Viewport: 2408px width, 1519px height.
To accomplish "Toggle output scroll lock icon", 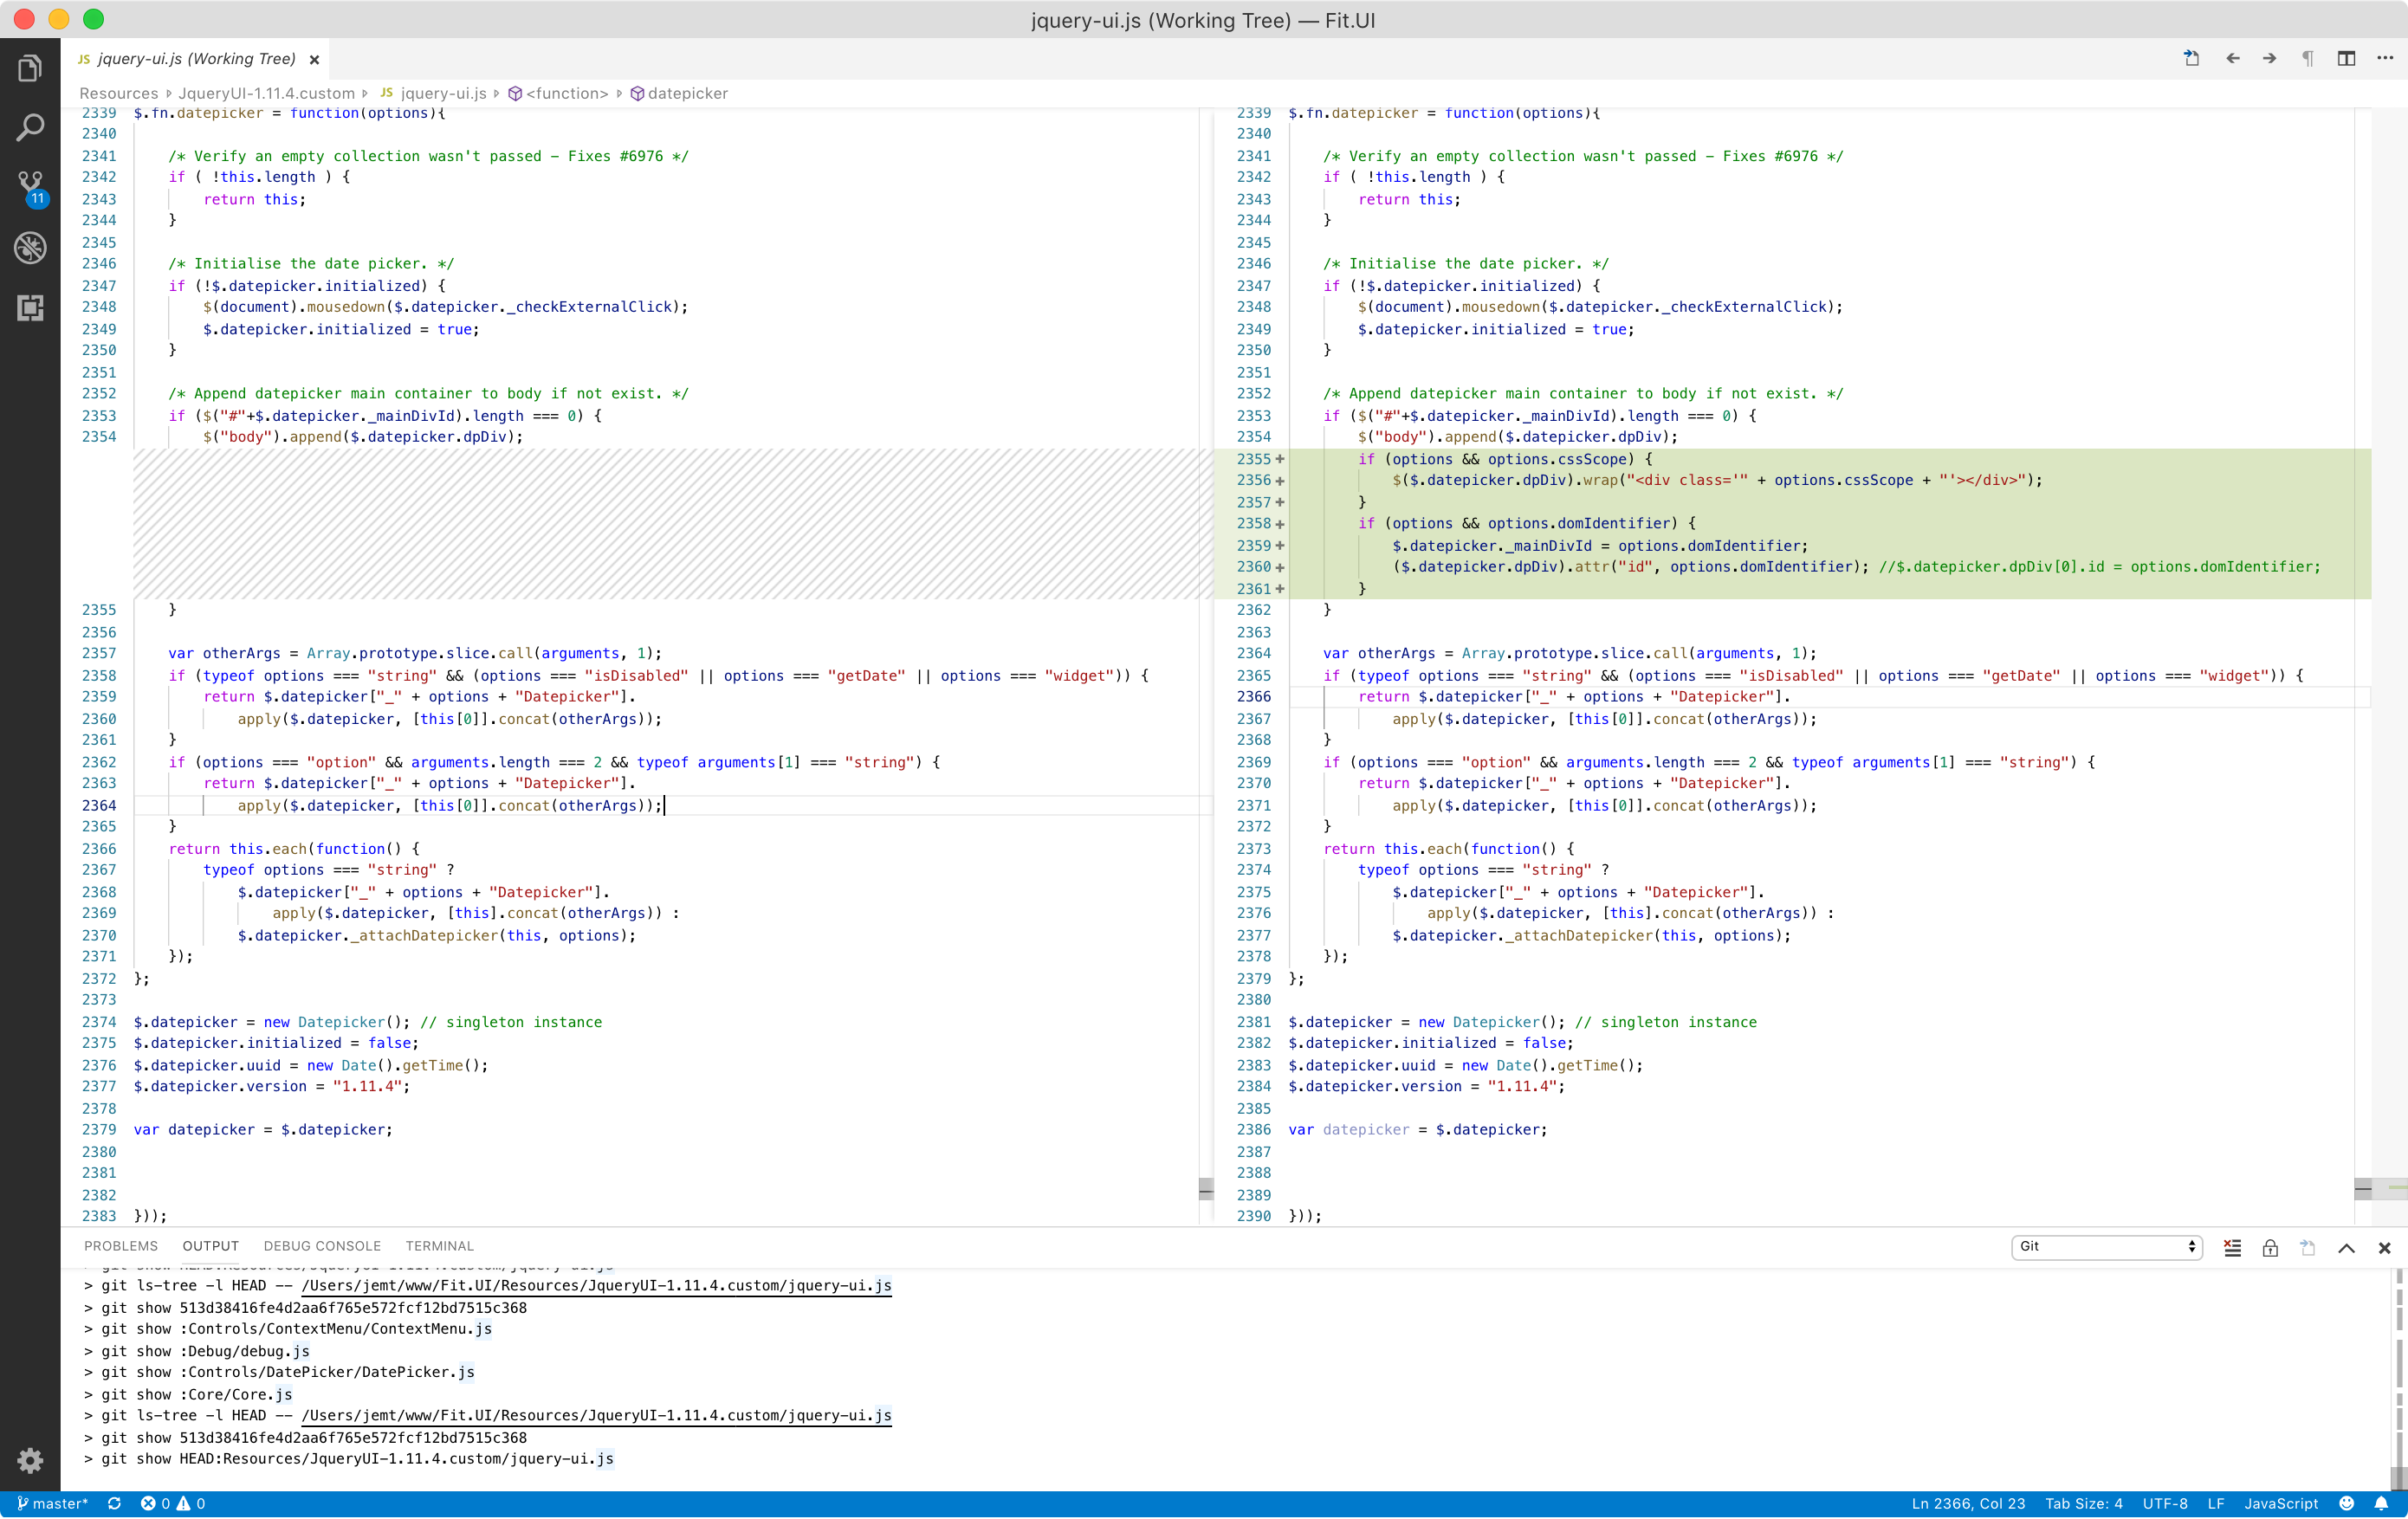I will (2270, 1247).
